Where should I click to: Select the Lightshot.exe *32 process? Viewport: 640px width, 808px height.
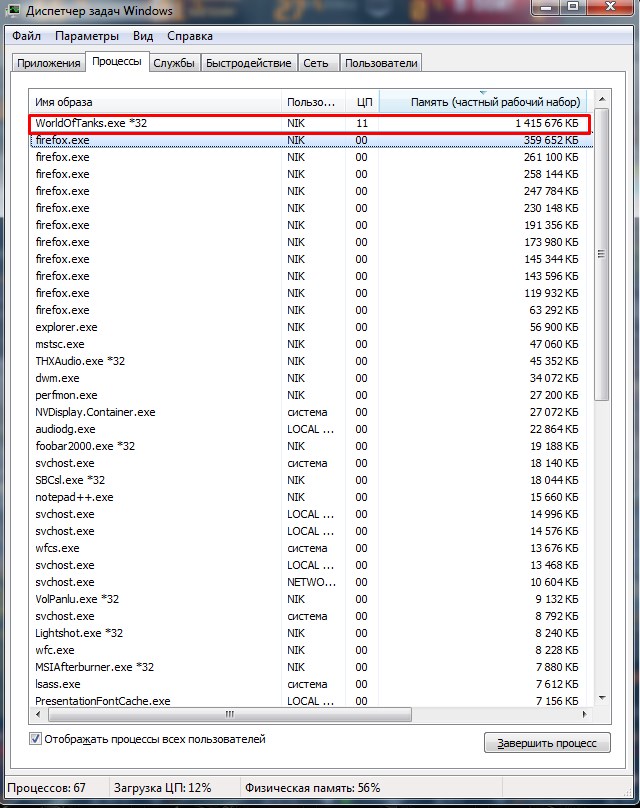(x=310, y=633)
